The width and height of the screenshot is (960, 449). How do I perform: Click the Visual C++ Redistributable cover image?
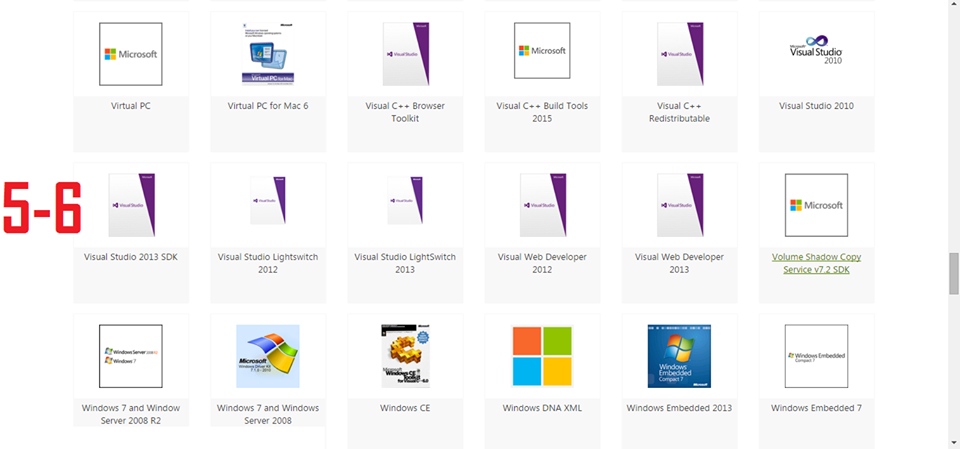680,54
